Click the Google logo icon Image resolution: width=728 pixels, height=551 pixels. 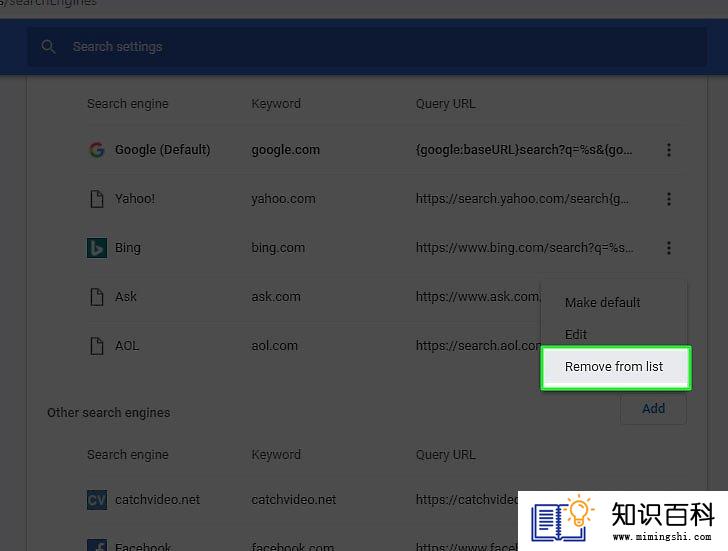coord(97,149)
